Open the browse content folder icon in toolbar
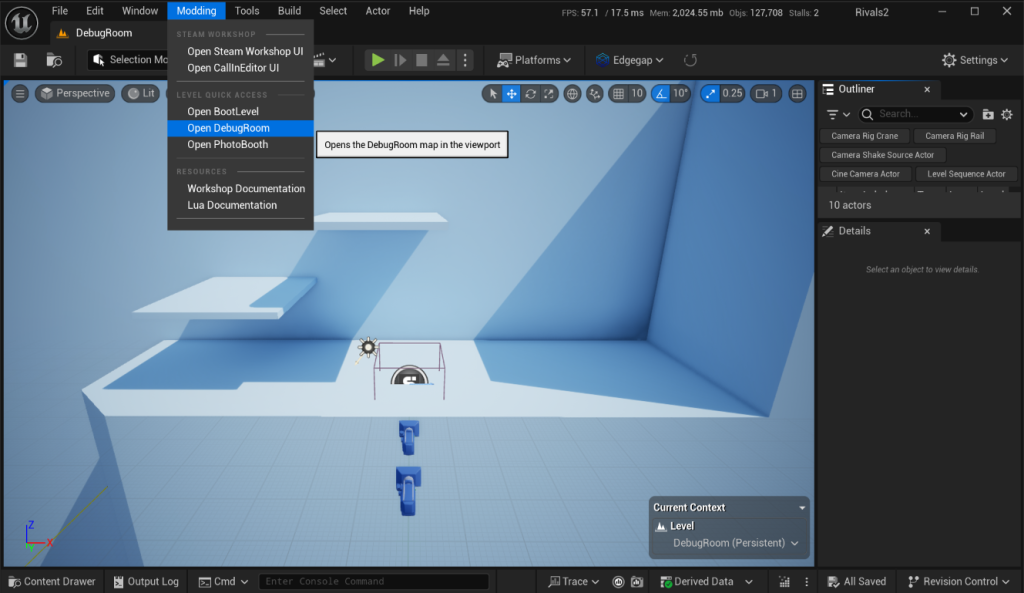This screenshot has width=1024, height=593. click(x=54, y=60)
